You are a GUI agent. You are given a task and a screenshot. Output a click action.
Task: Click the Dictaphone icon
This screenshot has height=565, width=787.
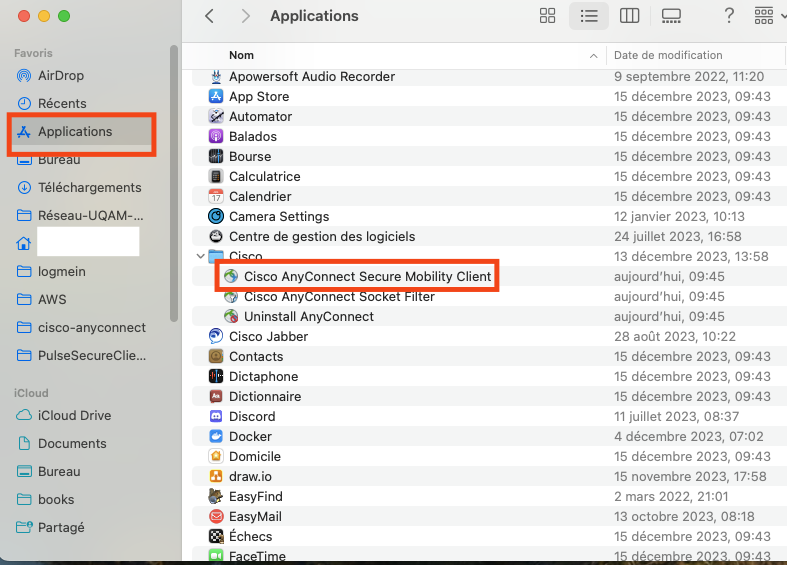click(x=216, y=376)
